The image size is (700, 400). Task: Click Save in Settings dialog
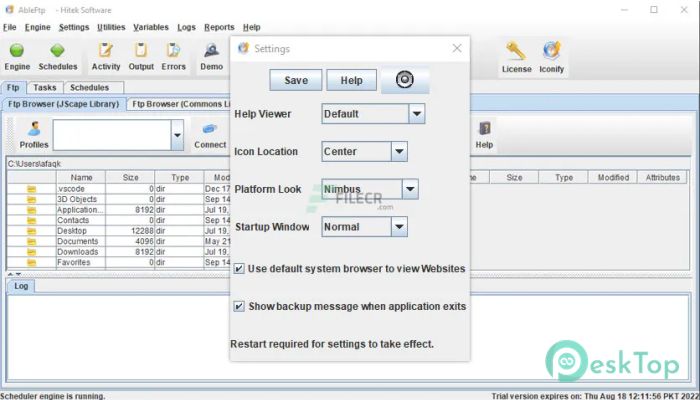[x=296, y=80]
